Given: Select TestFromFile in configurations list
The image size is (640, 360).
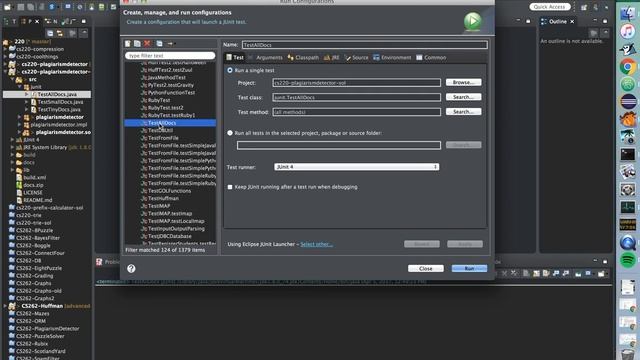Looking at the screenshot, I should point(163,138).
